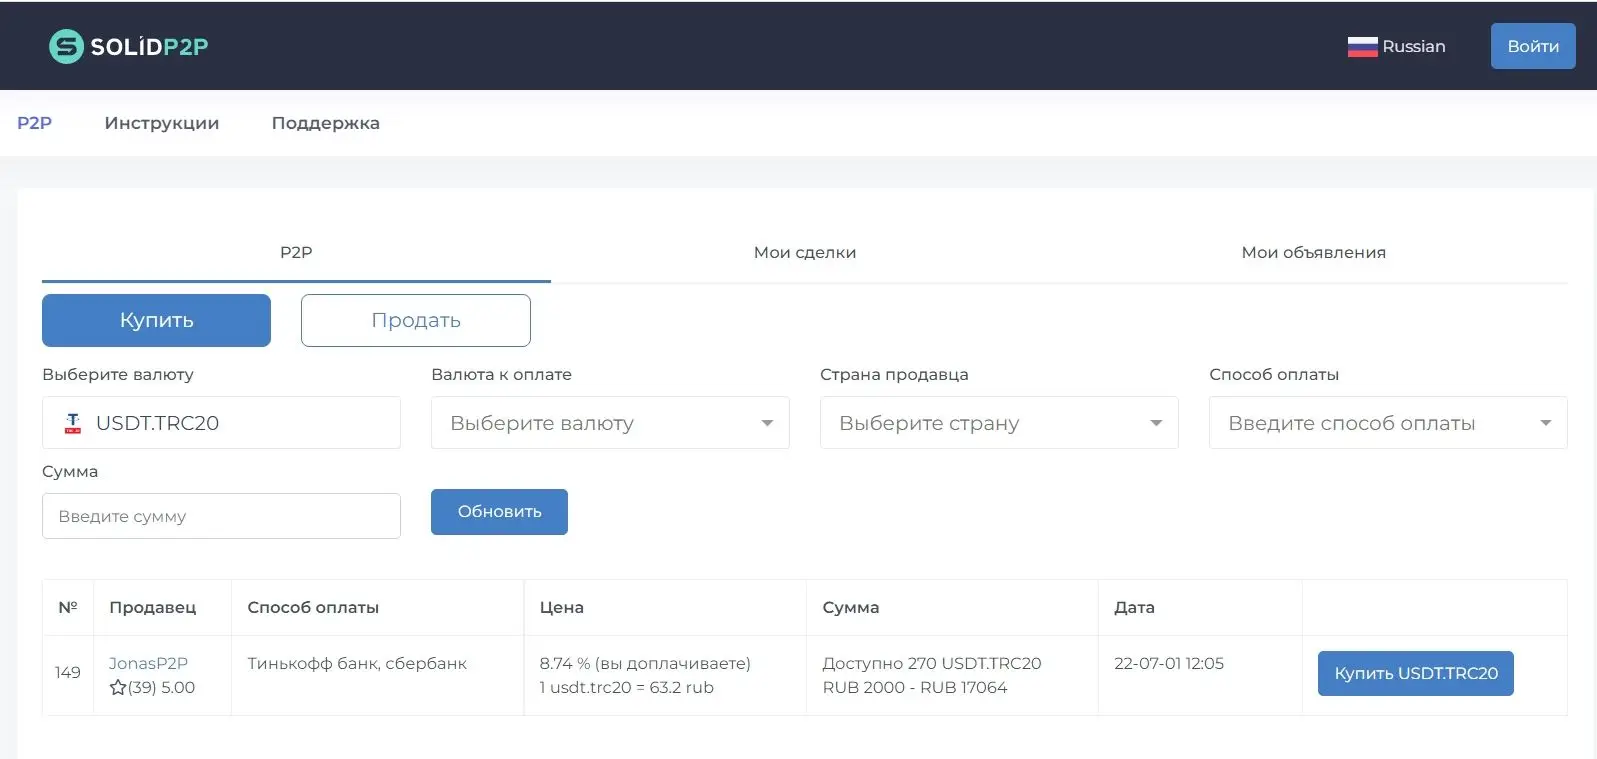Open the payment method dropdown arrow
This screenshot has width=1597, height=759.
(x=1545, y=423)
